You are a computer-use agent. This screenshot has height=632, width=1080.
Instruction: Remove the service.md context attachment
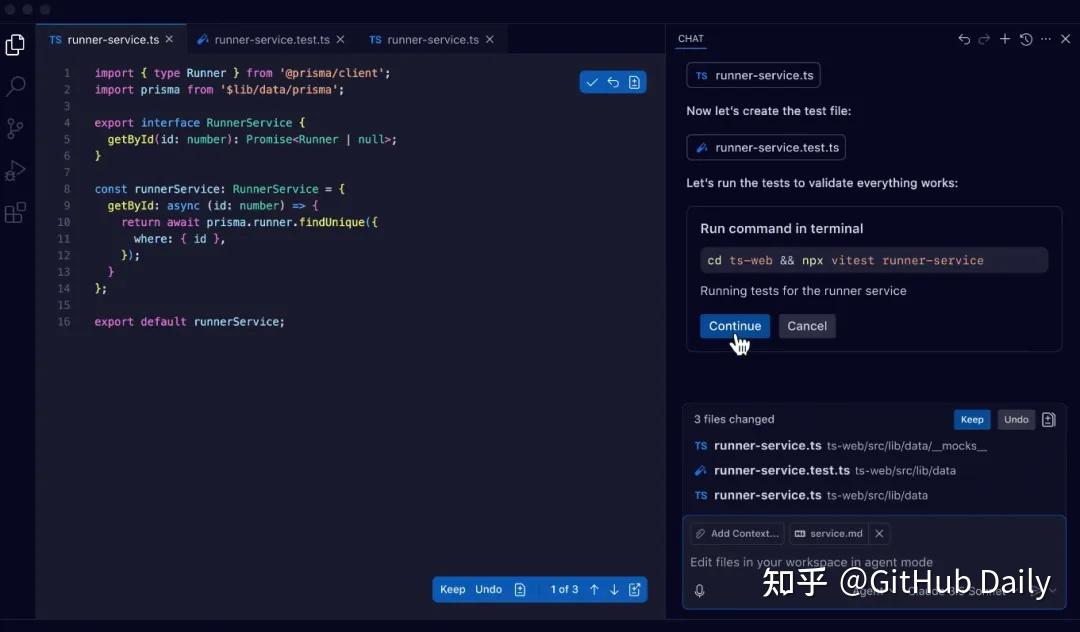[x=879, y=534]
